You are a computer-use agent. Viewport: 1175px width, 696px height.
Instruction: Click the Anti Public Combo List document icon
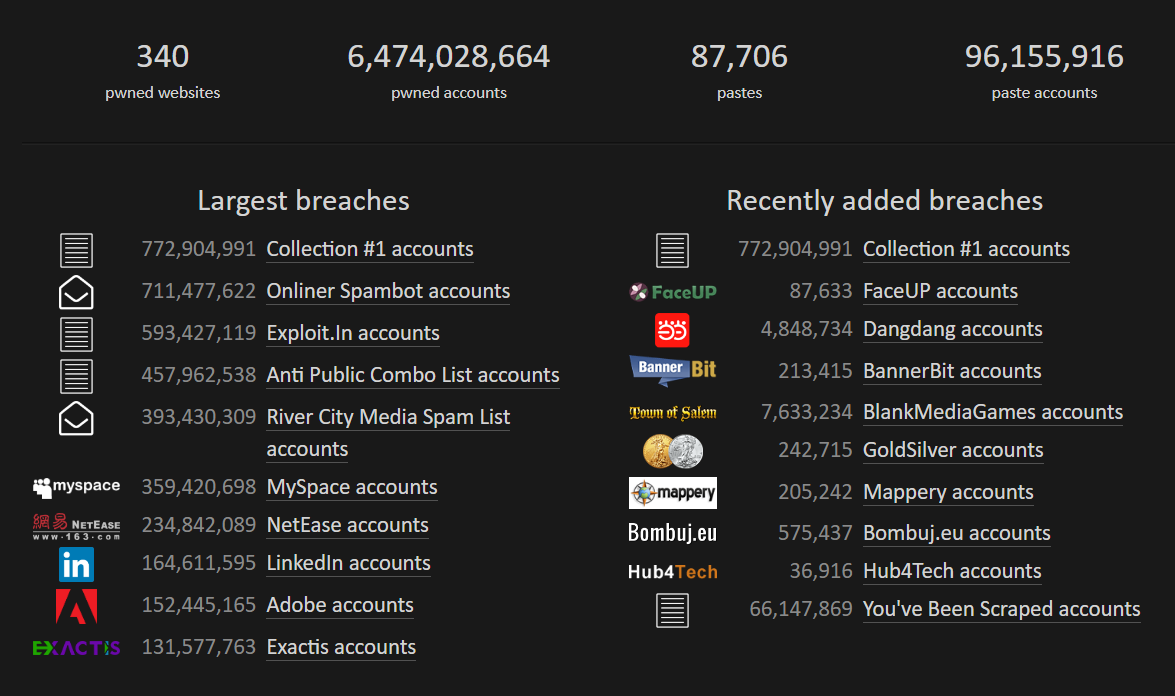point(76,376)
